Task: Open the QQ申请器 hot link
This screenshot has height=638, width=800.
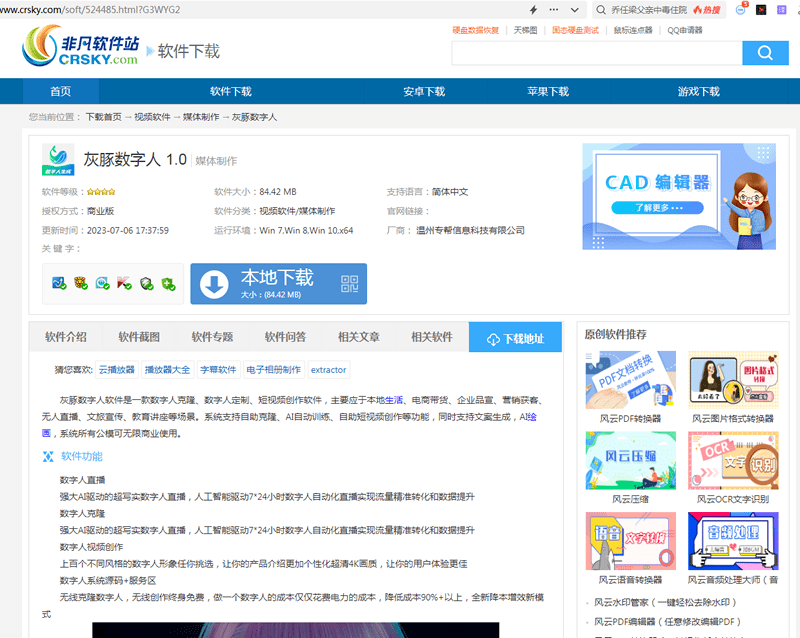Action: (x=685, y=30)
